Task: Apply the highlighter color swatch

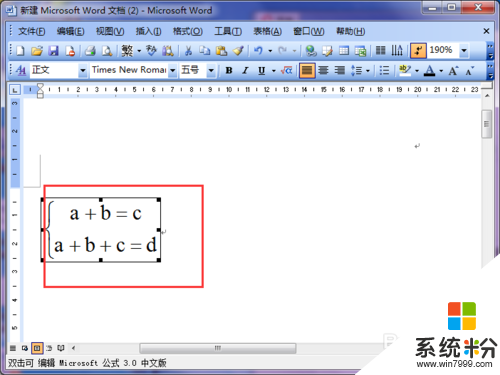Action: [405, 71]
